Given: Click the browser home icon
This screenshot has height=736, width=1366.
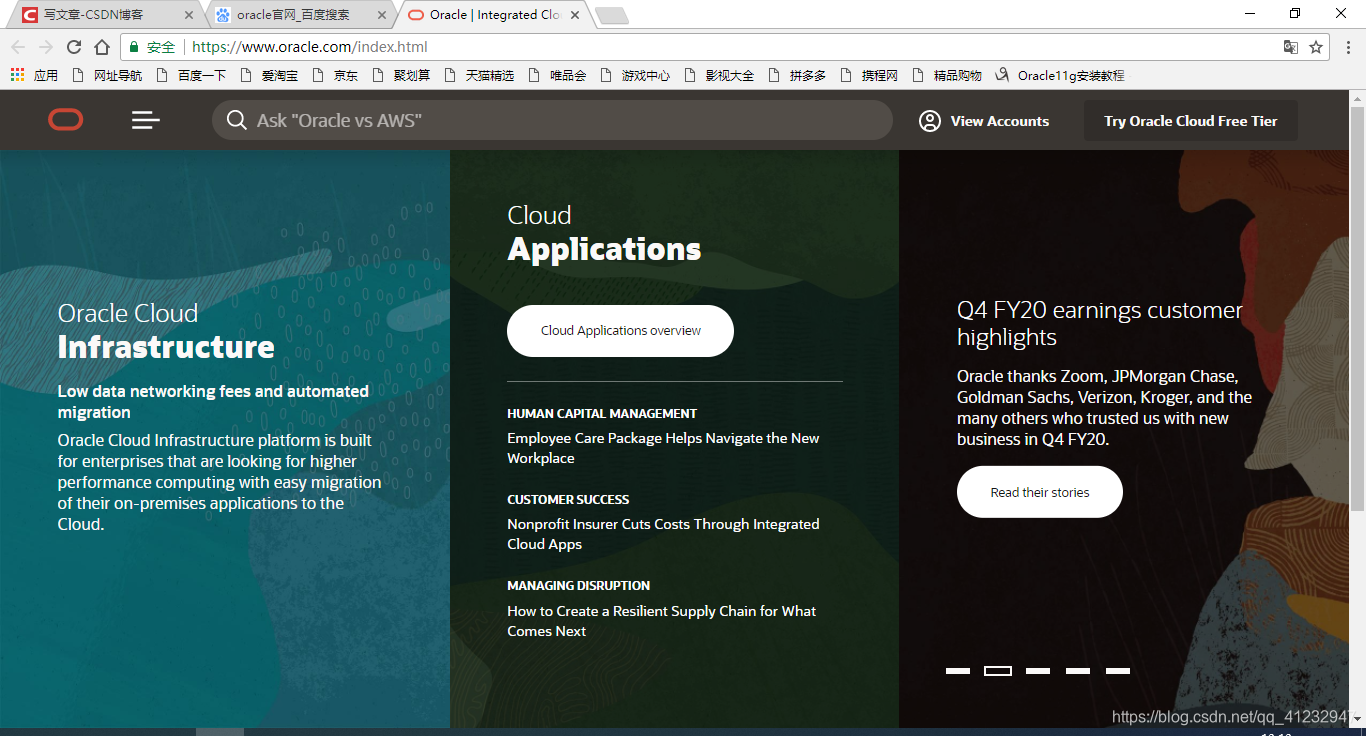Looking at the screenshot, I should 102,47.
